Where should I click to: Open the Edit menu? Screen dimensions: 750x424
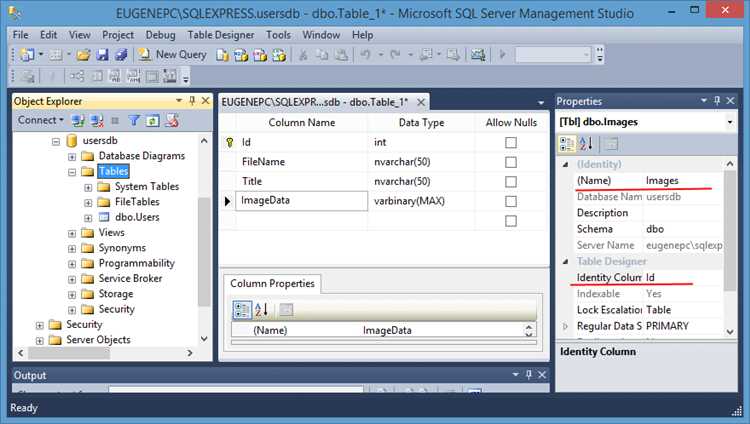[x=48, y=35]
